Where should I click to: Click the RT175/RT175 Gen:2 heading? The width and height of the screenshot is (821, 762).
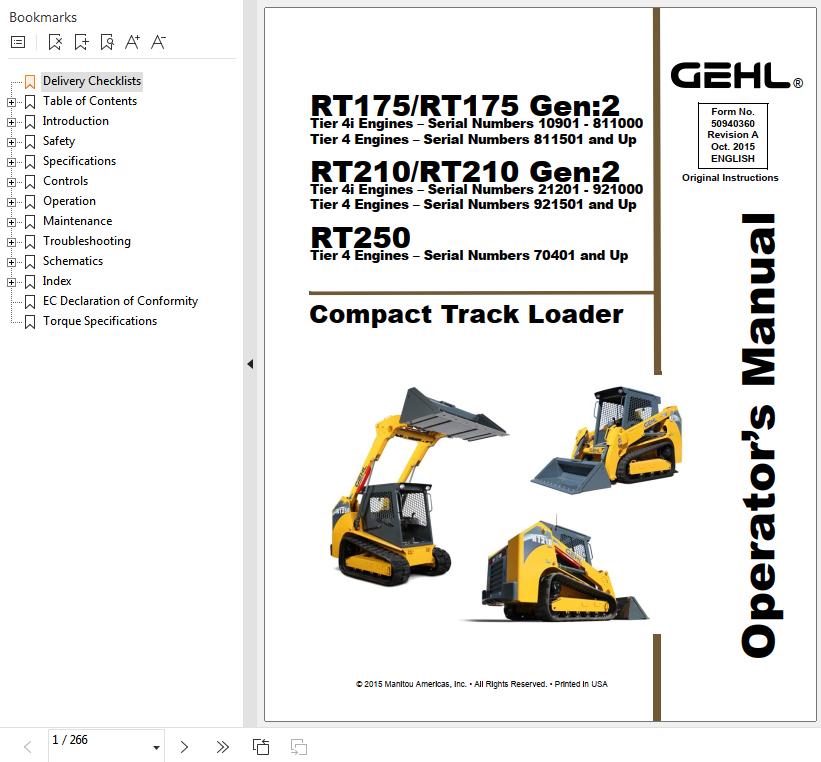(465, 105)
